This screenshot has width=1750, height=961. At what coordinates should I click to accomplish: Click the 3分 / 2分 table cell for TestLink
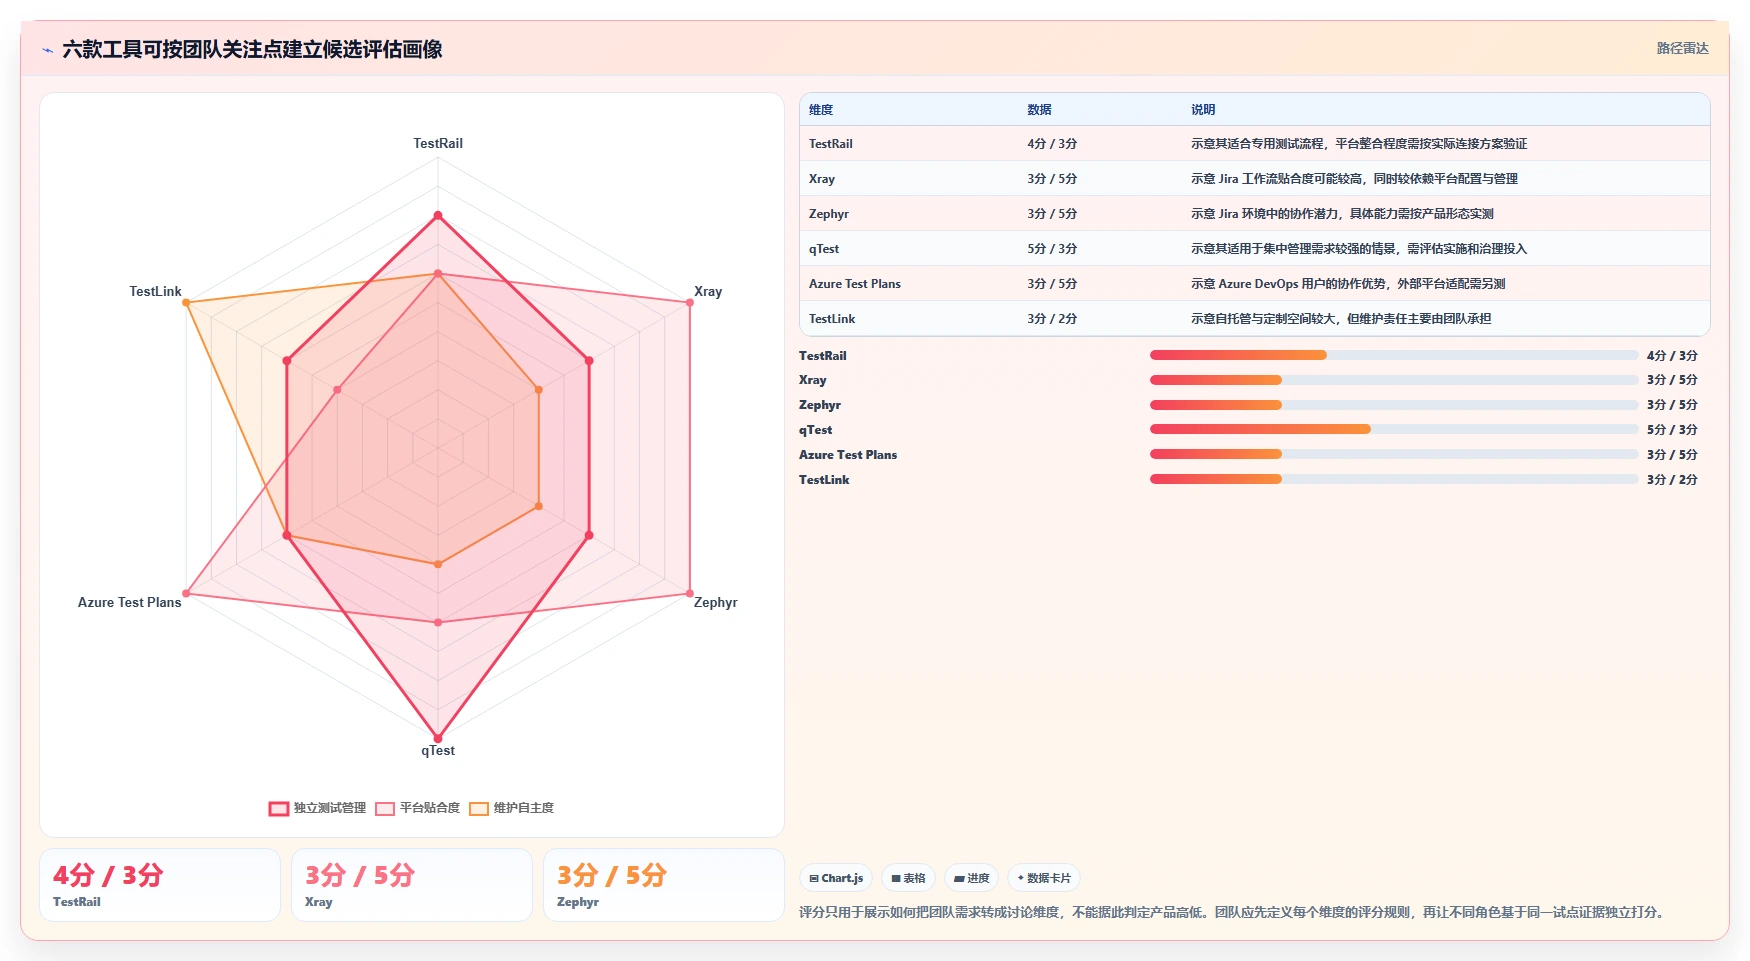point(1052,319)
